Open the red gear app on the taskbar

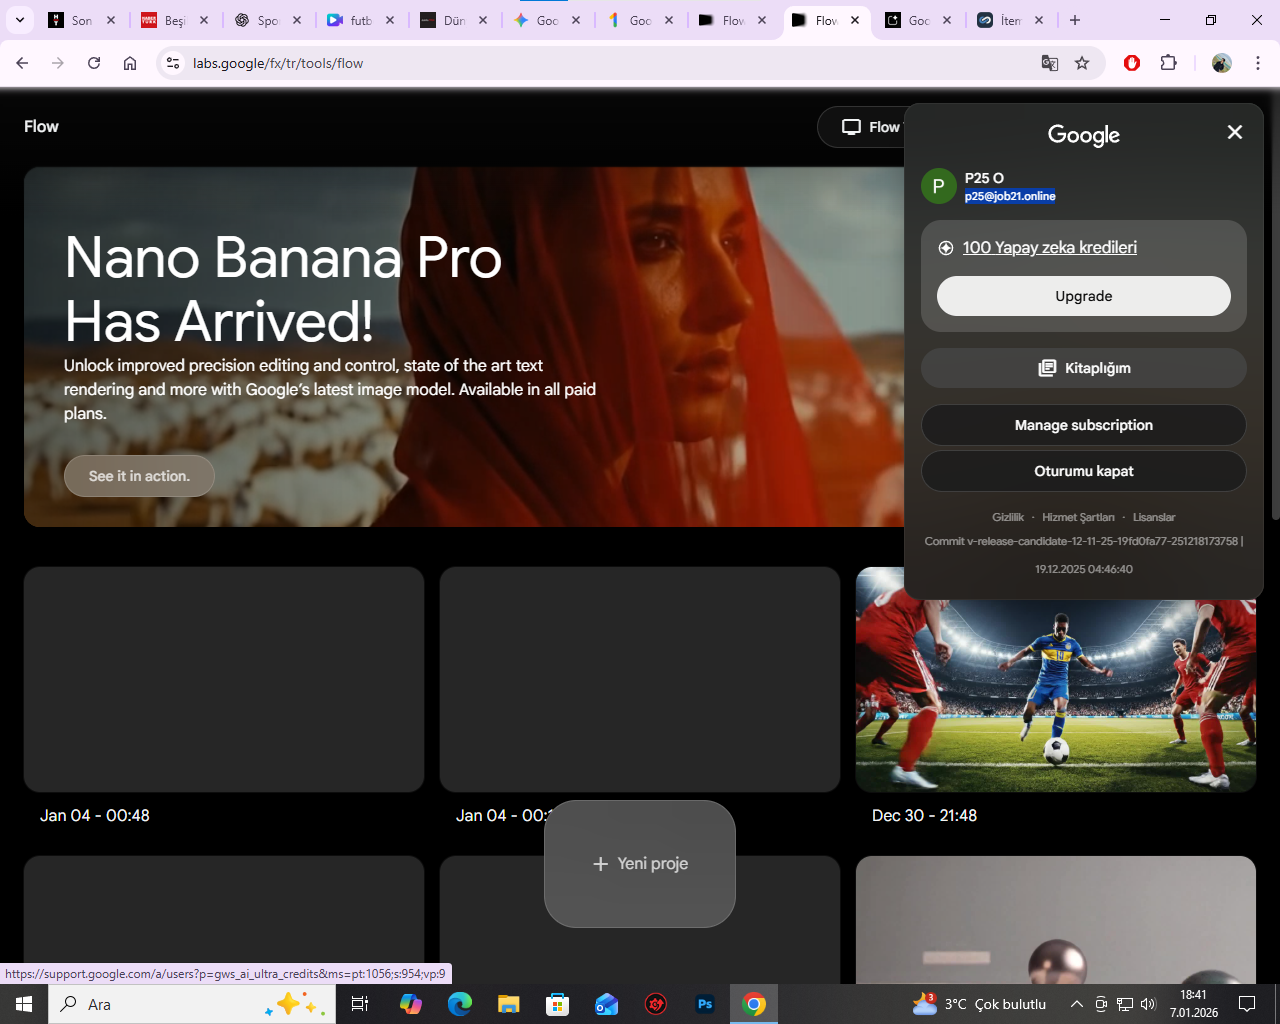[656, 1004]
